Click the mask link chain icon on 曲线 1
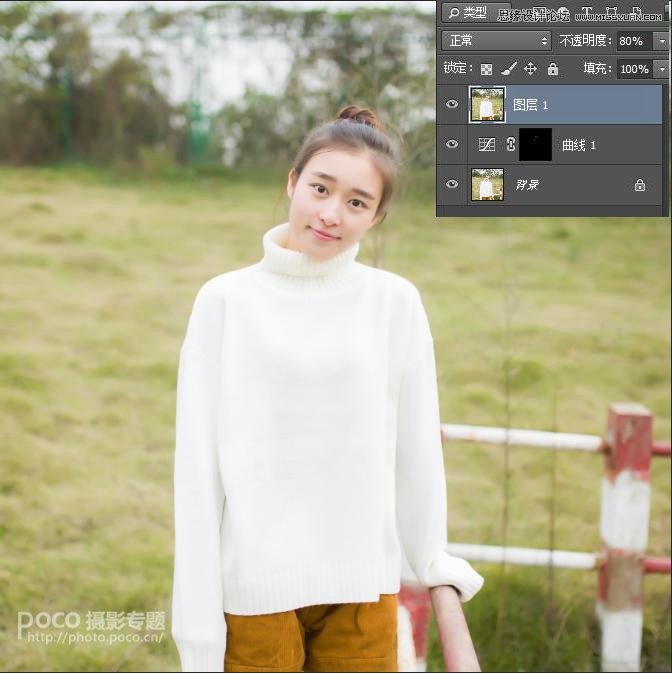The image size is (672, 673). click(x=510, y=144)
